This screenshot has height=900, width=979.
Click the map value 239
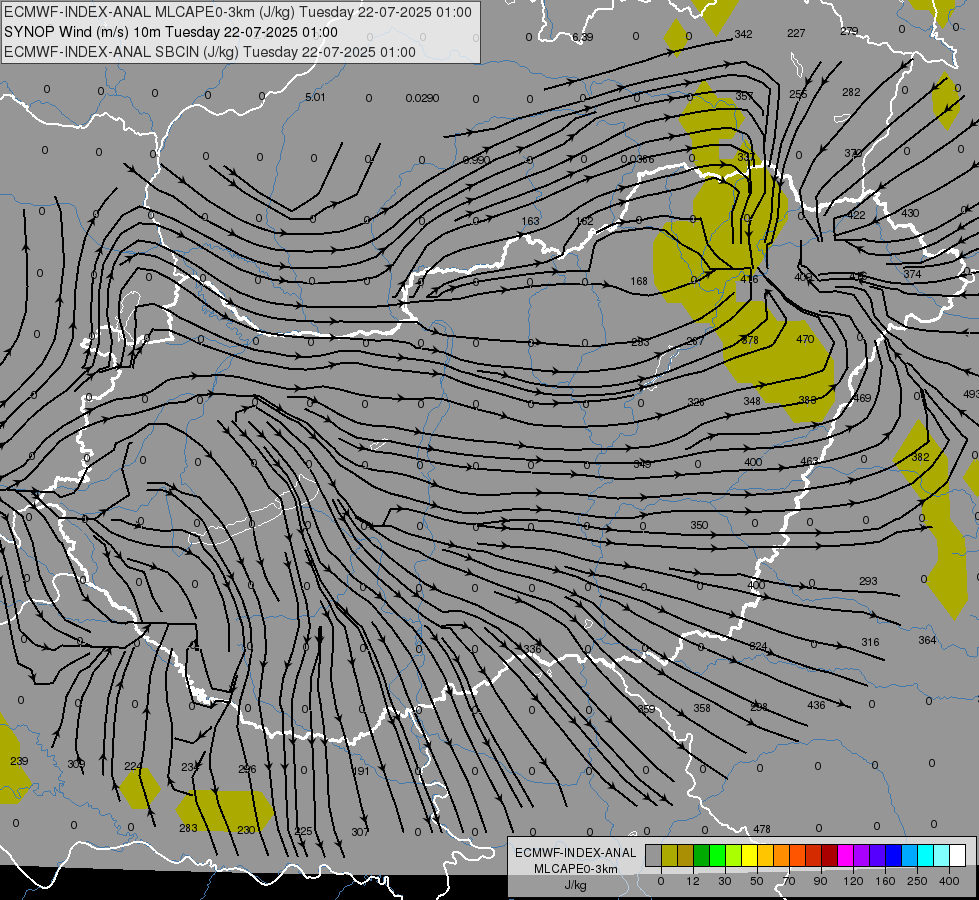(19, 761)
